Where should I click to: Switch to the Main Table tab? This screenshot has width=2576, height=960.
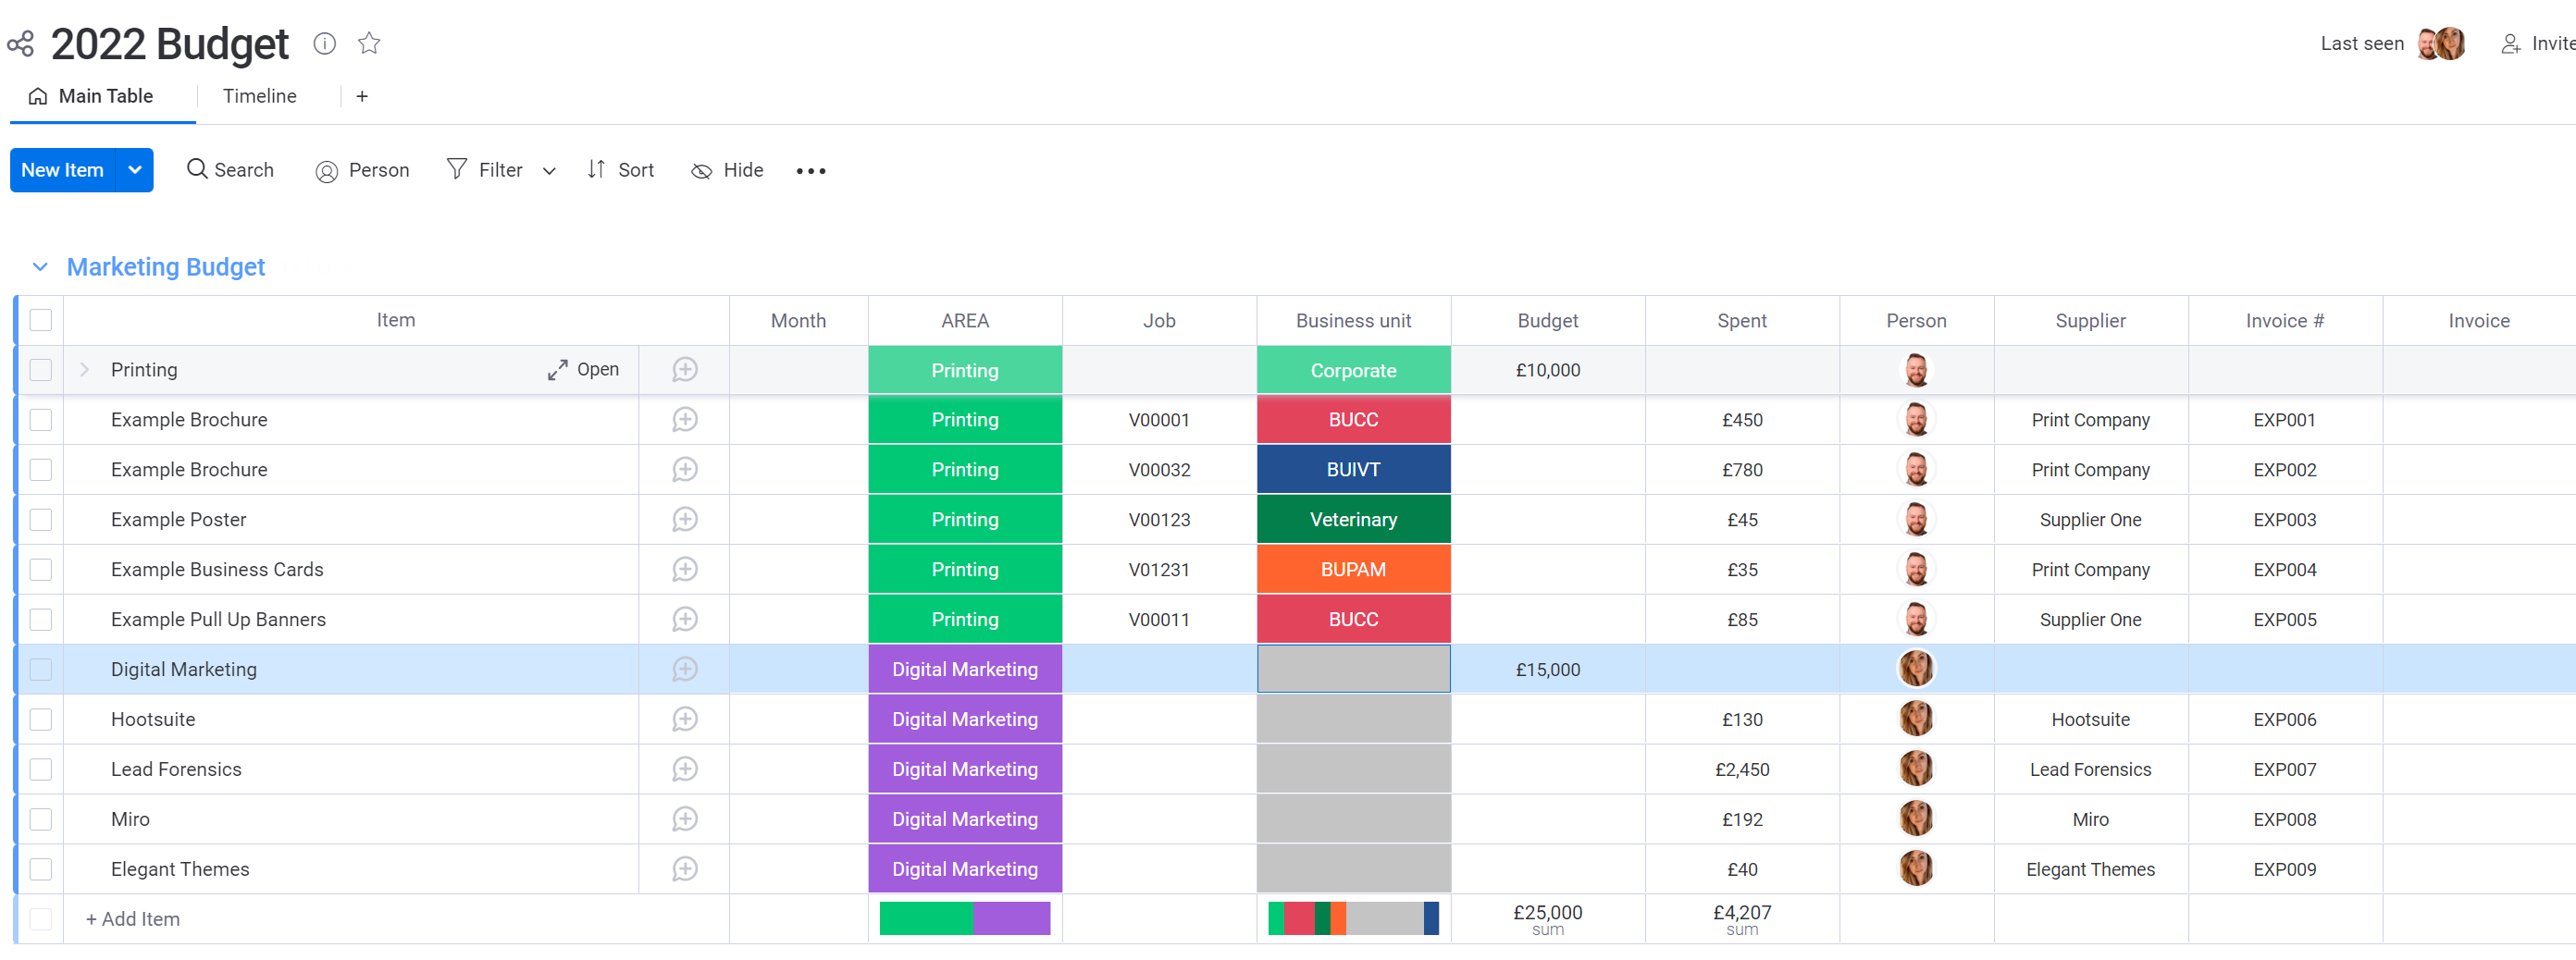coord(92,96)
